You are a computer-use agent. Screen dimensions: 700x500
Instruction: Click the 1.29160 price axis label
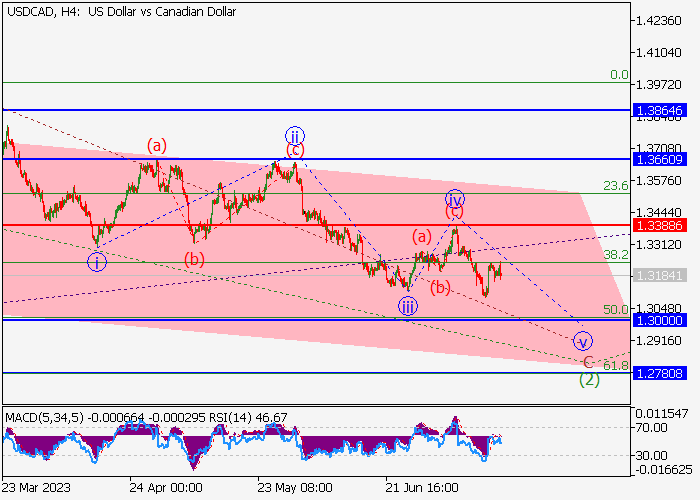[x=659, y=341]
